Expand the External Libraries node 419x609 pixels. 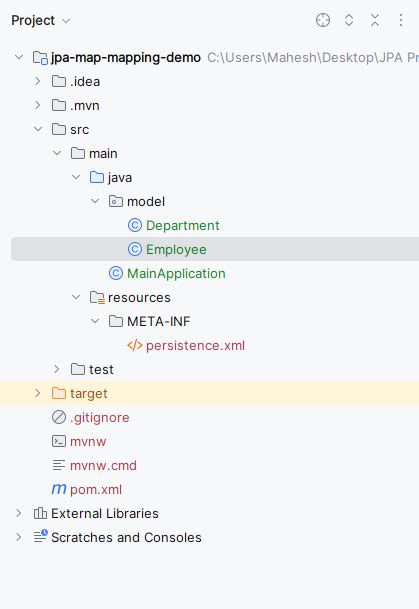click(x=19, y=513)
